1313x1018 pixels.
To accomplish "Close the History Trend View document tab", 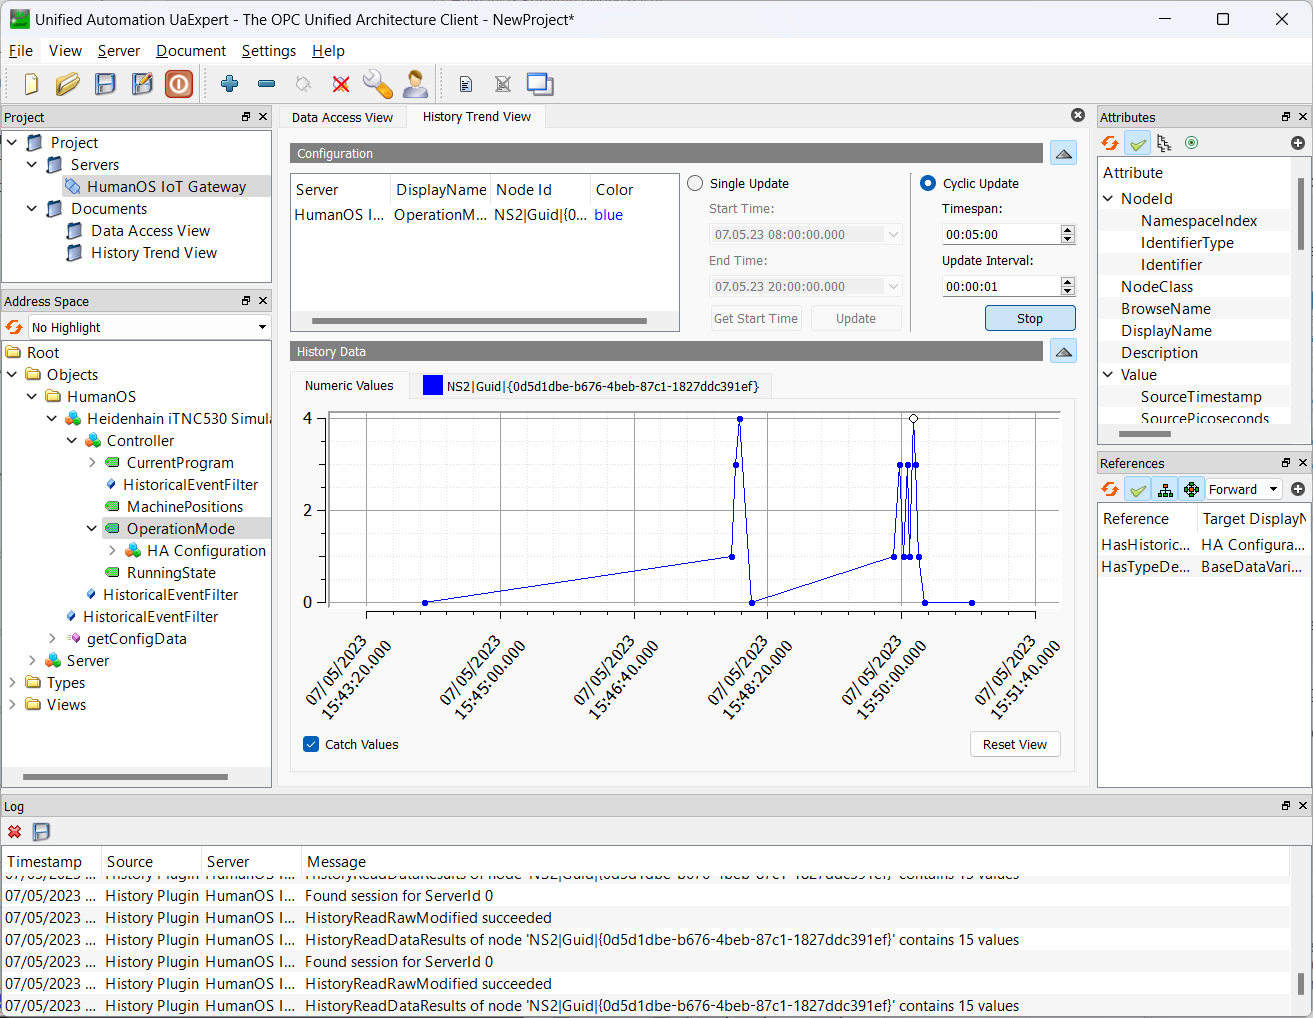I will point(1078,115).
